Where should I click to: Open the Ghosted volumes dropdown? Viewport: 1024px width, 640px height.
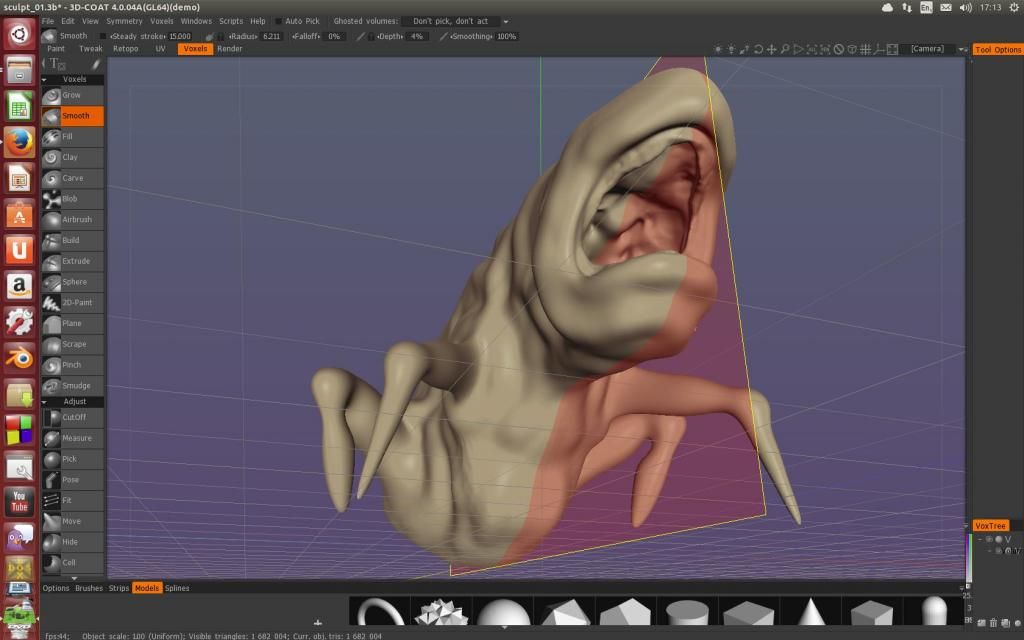pos(455,21)
